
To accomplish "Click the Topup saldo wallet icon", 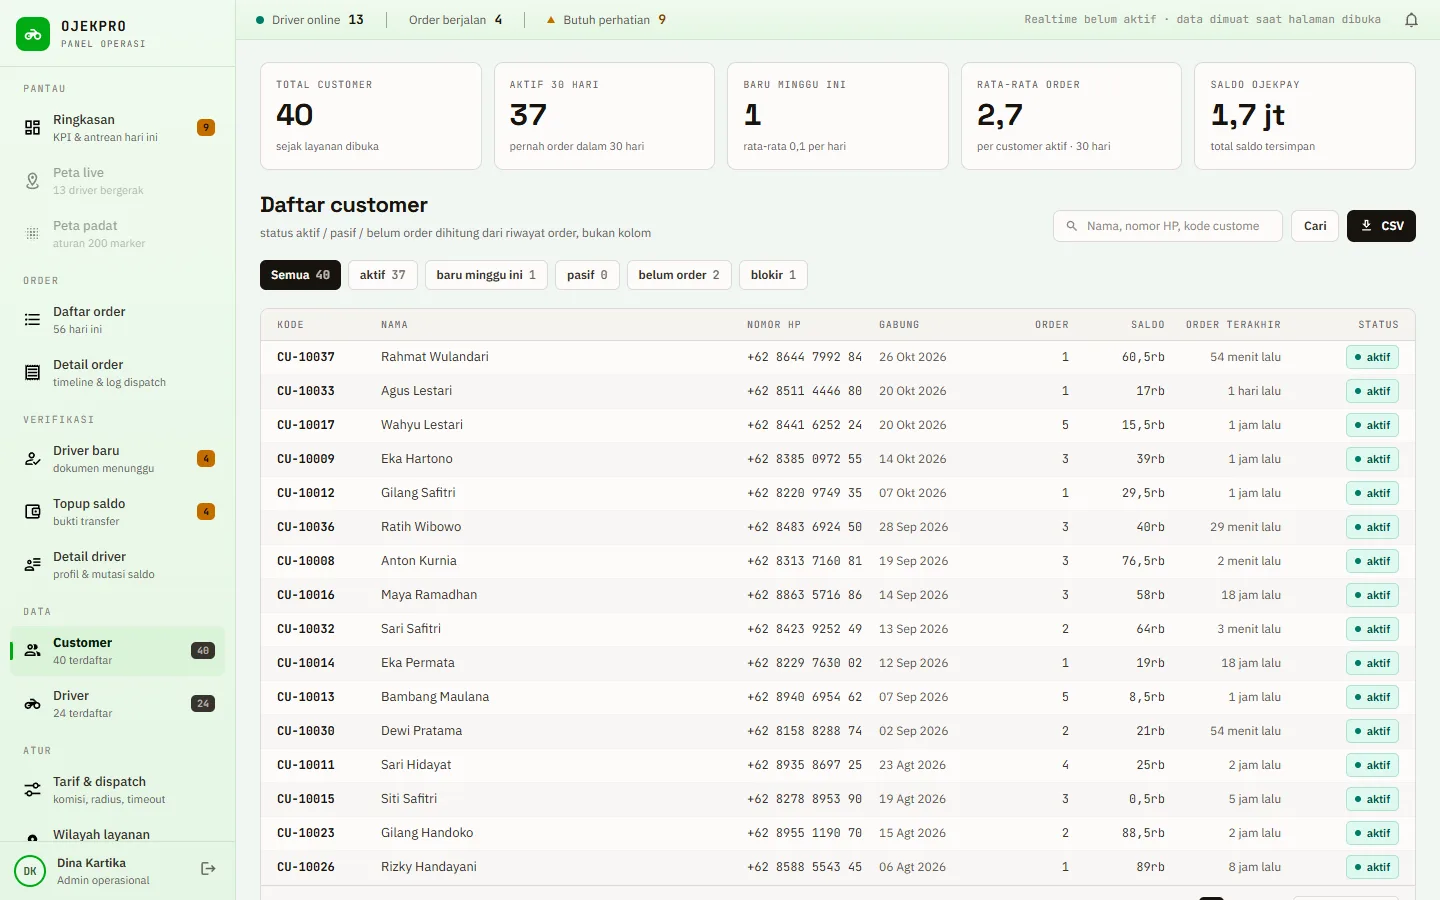I will (32, 512).
